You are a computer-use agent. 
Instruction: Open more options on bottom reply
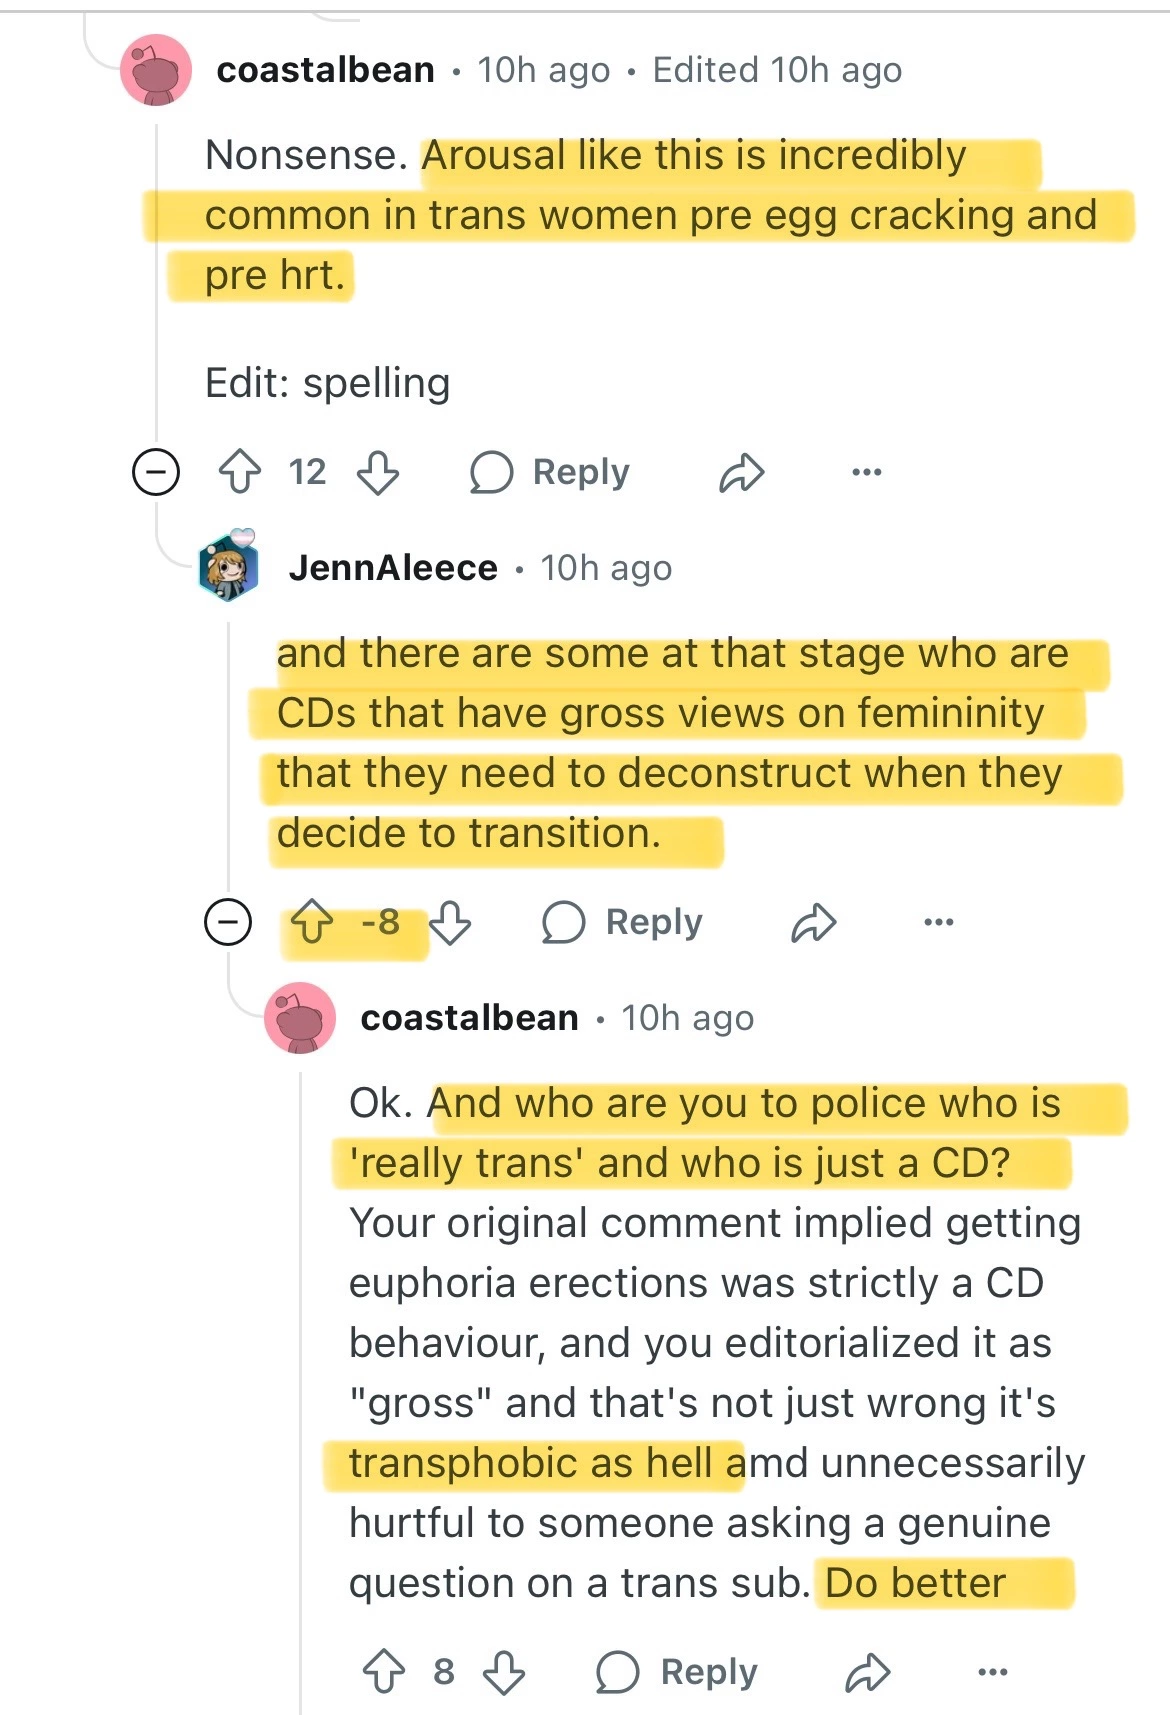tap(992, 1672)
